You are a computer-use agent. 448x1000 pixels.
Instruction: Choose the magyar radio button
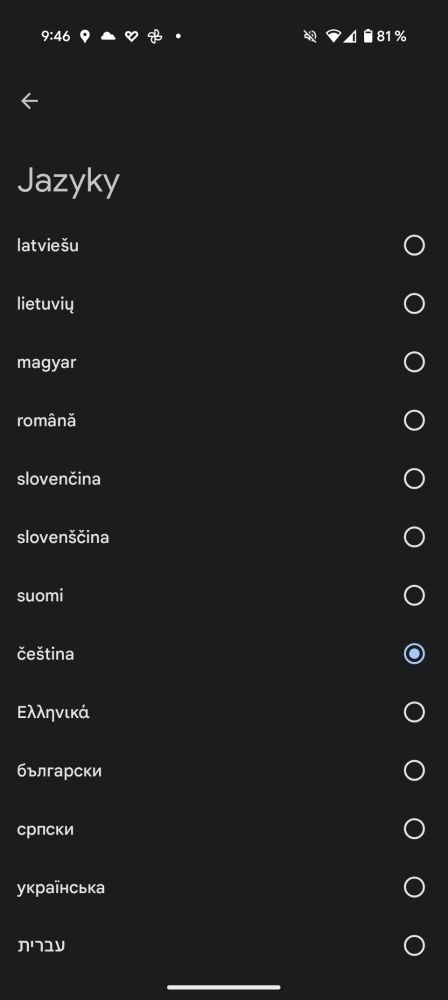tap(414, 362)
